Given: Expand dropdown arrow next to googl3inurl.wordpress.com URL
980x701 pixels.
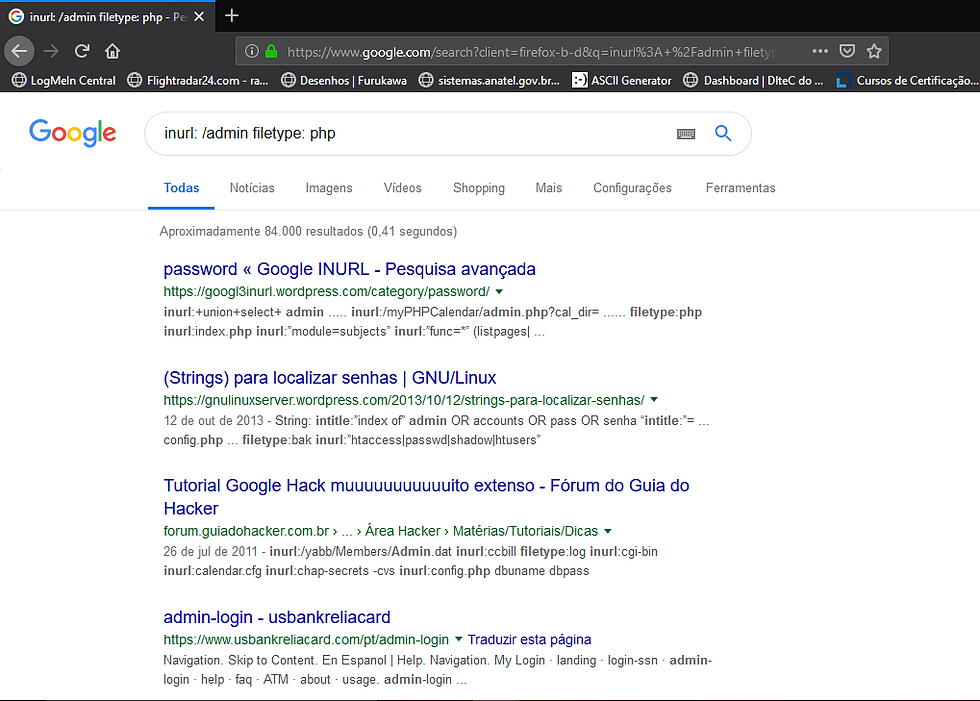Looking at the screenshot, I should [499, 292].
